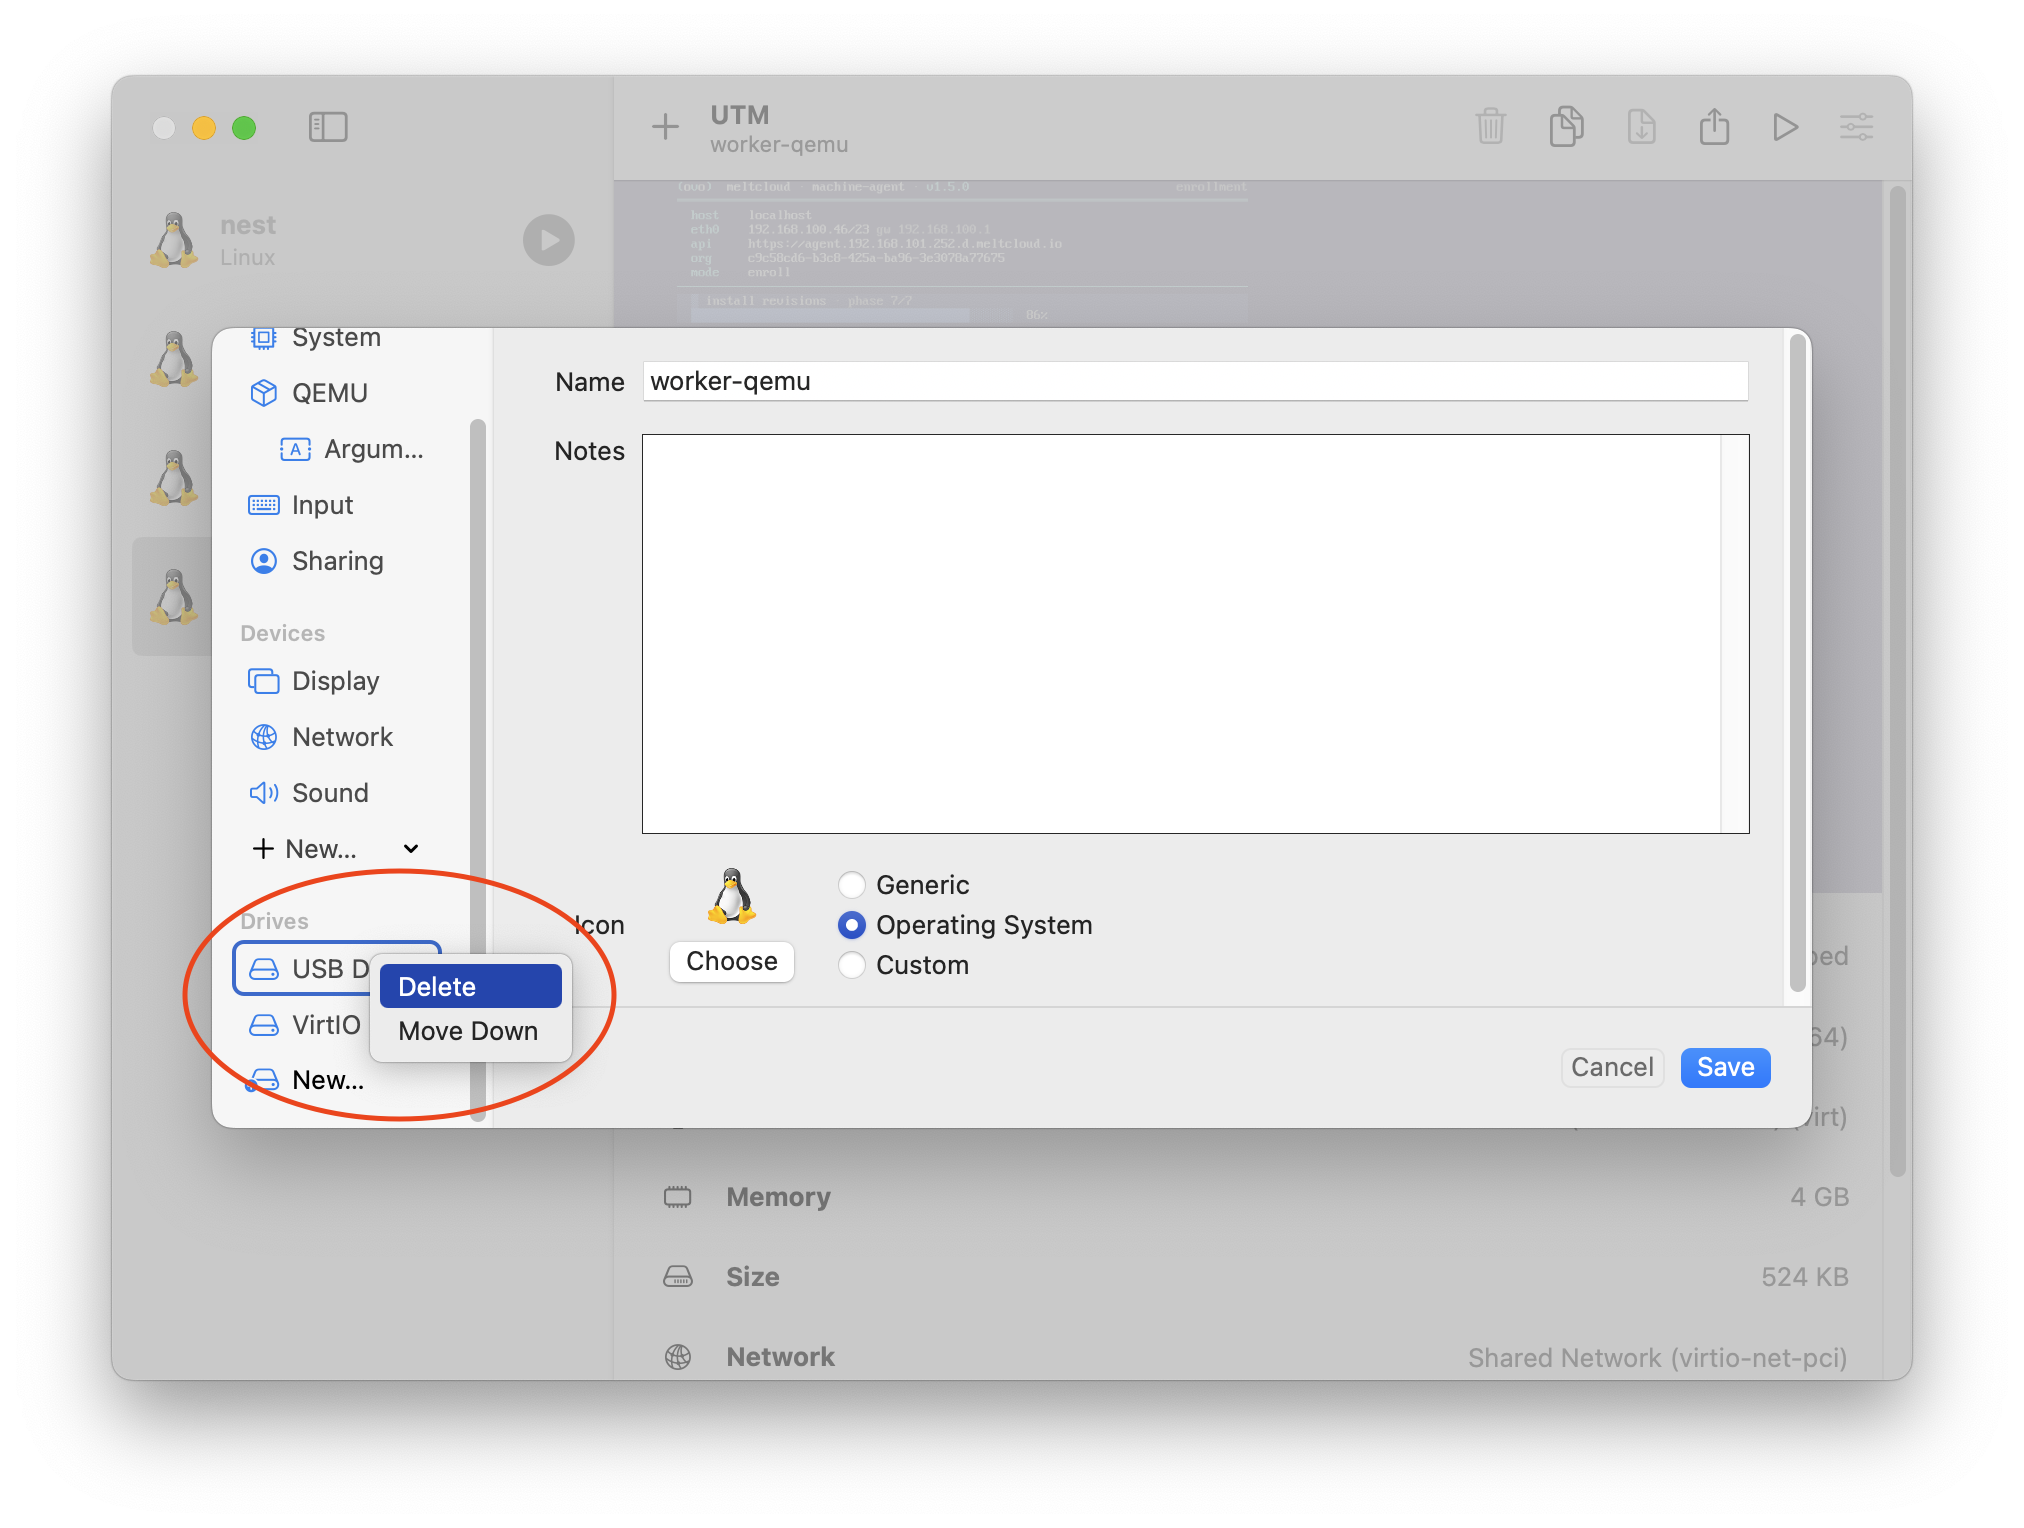The height and width of the screenshot is (1528, 2024).
Task: Select the Custom icon radio button
Action: click(852, 965)
